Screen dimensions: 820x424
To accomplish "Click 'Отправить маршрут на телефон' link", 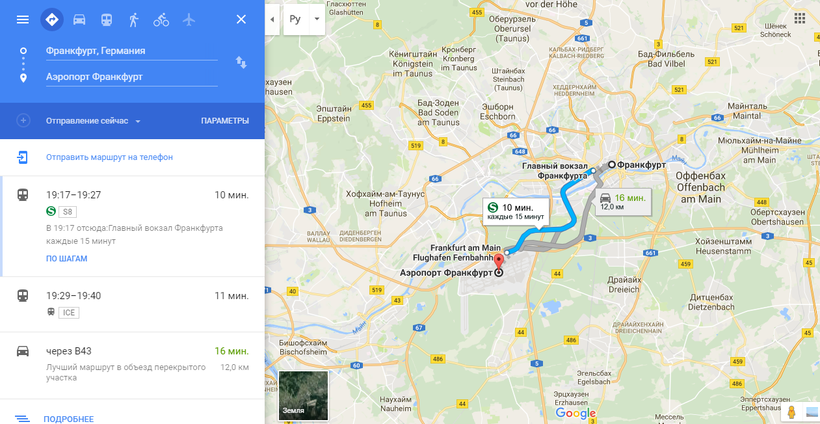I will [109, 157].
